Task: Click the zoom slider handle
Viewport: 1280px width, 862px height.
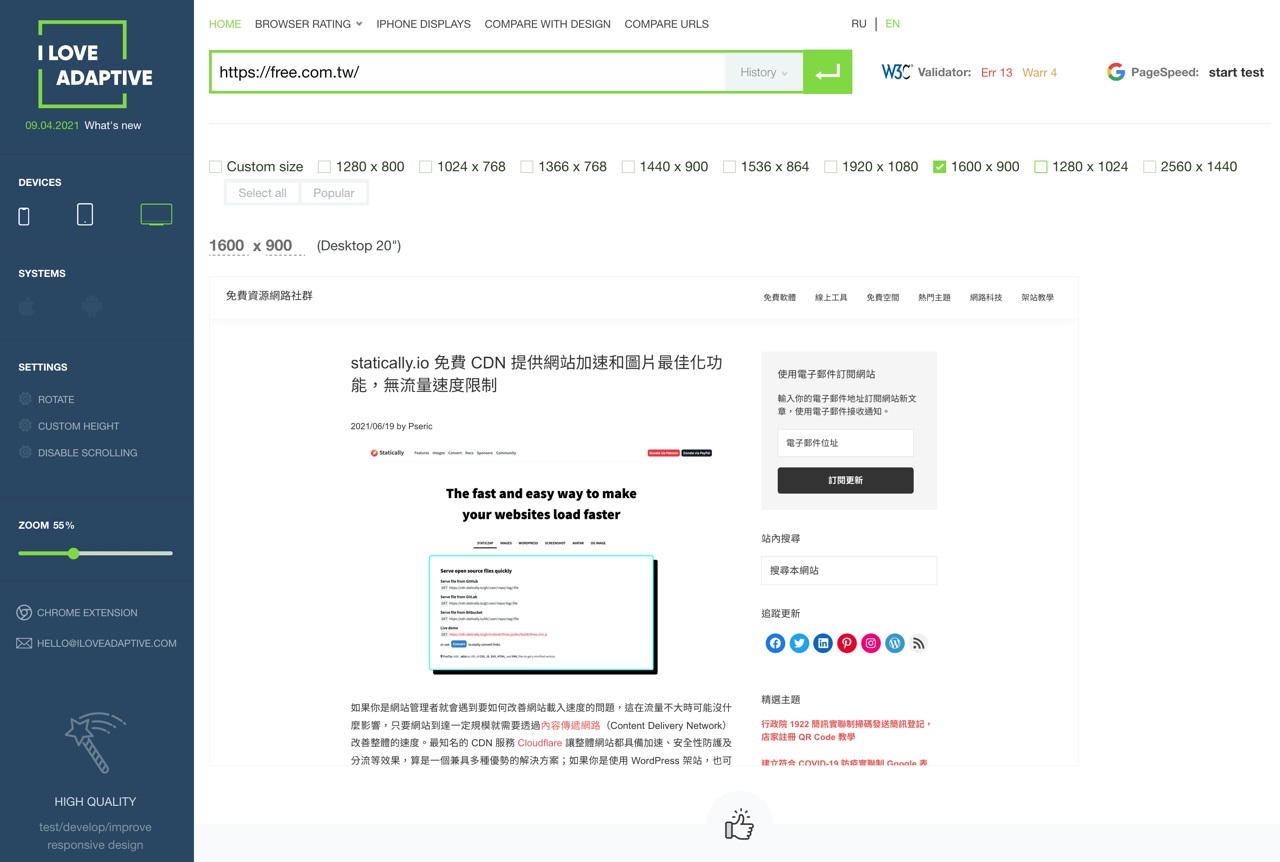Action: tap(73, 553)
